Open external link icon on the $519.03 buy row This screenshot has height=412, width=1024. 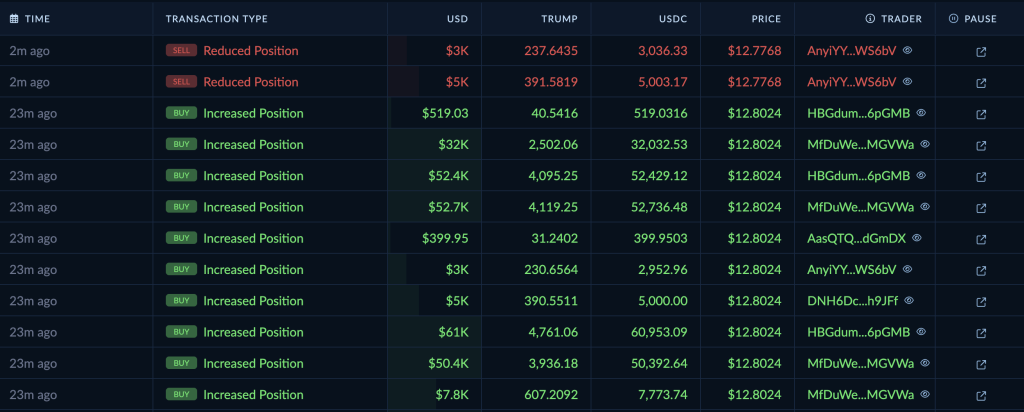[981, 114]
